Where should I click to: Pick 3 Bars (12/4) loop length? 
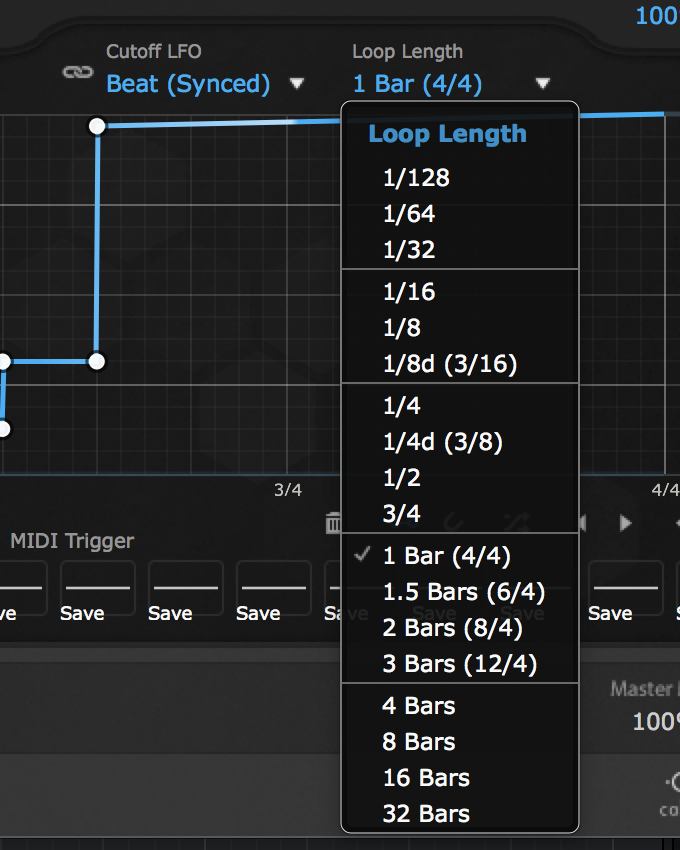pos(460,664)
